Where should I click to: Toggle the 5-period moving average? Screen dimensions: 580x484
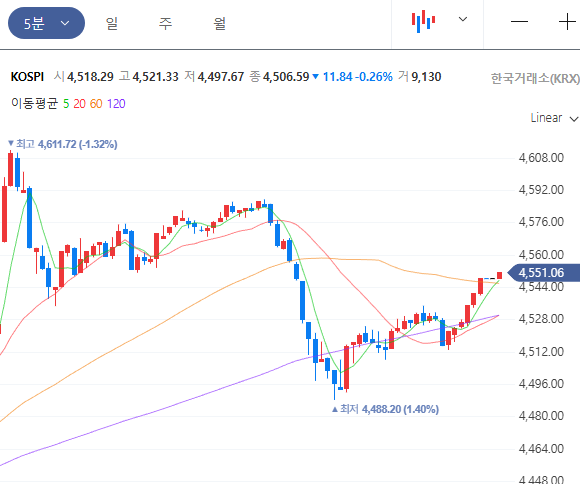pos(66,104)
